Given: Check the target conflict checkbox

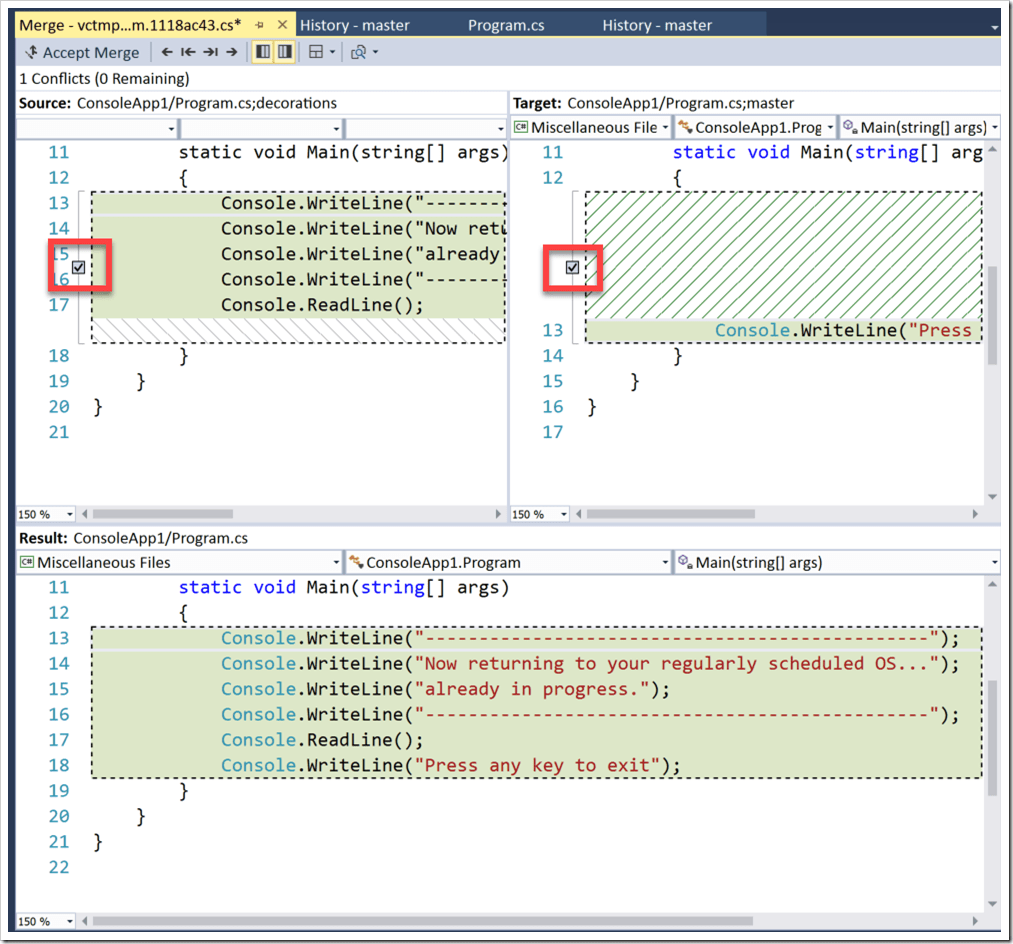Looking at the screenshot, I should [x=572, y=267].
